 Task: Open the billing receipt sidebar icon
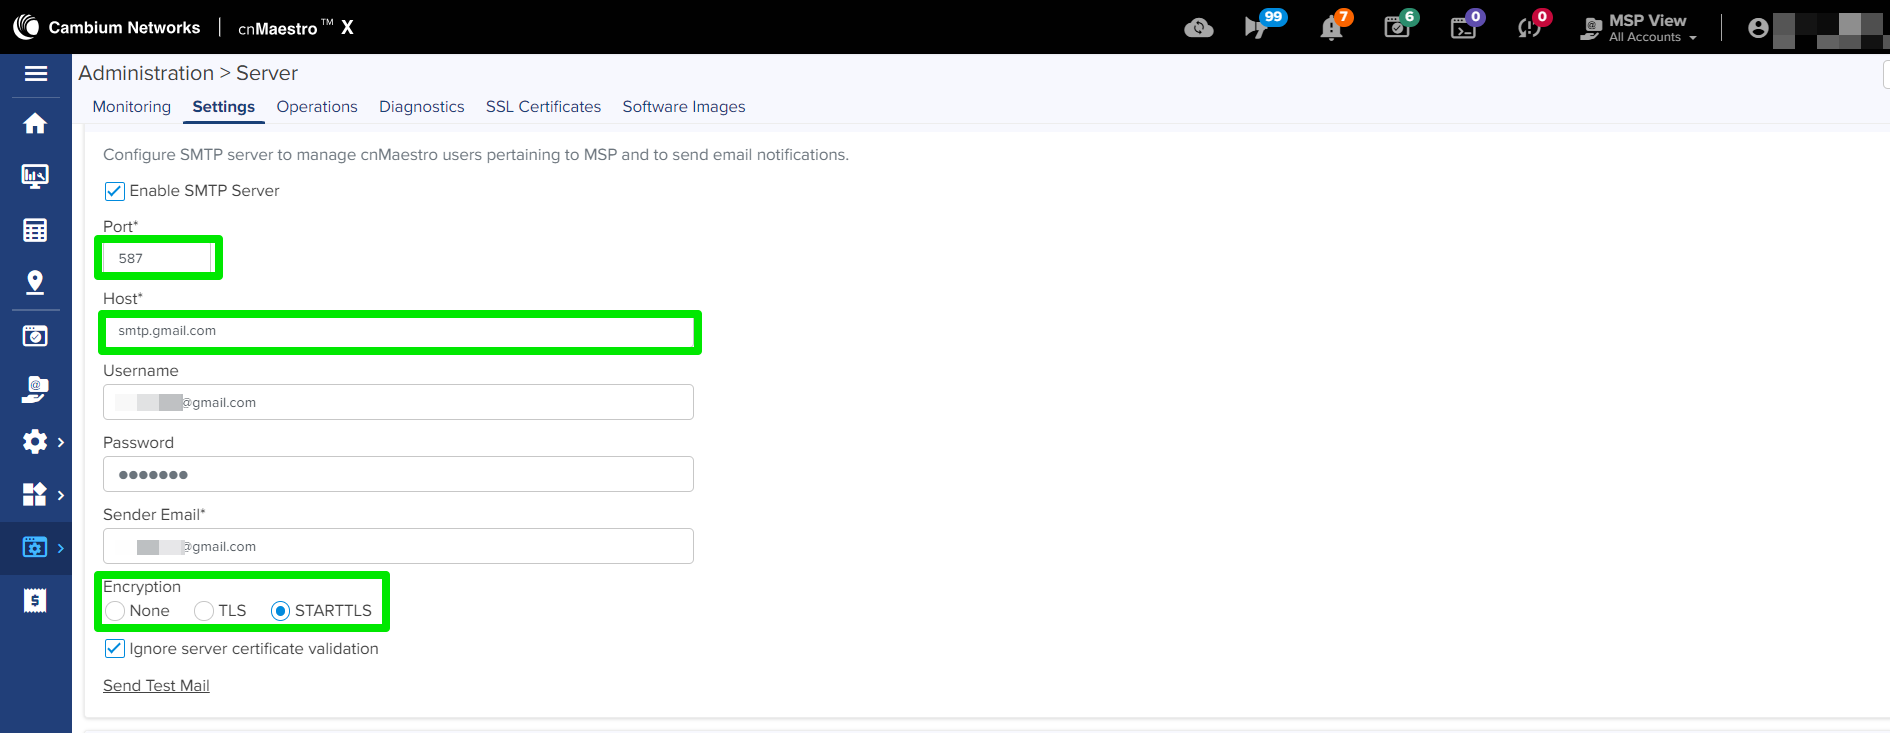coord(35,600)
